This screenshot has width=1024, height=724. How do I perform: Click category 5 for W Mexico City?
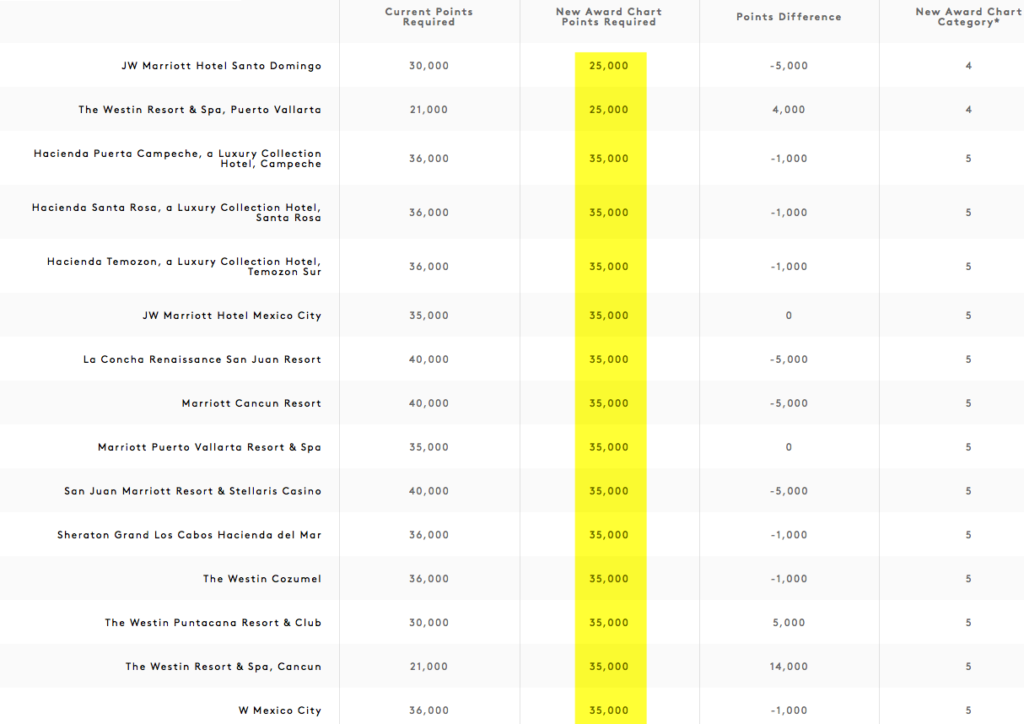pyautogui.click(x=968, y=710)
